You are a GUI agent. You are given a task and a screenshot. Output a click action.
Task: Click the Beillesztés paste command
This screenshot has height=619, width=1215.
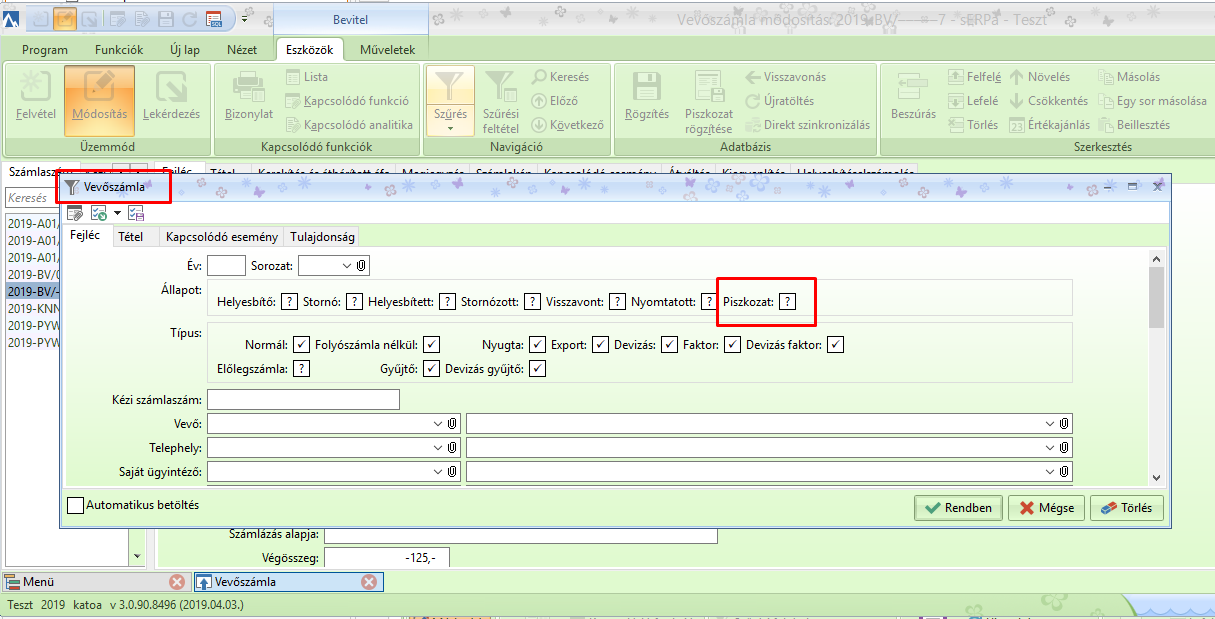coord(1134,125)
